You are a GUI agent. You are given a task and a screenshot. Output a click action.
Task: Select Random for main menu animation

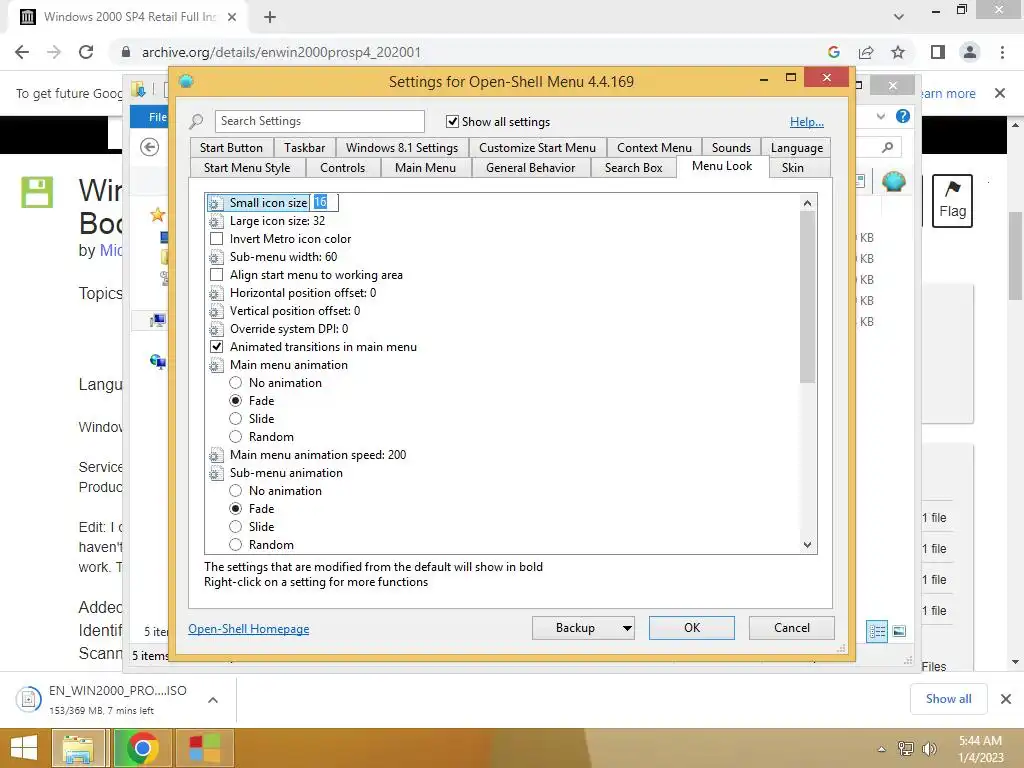pos(236,437)
